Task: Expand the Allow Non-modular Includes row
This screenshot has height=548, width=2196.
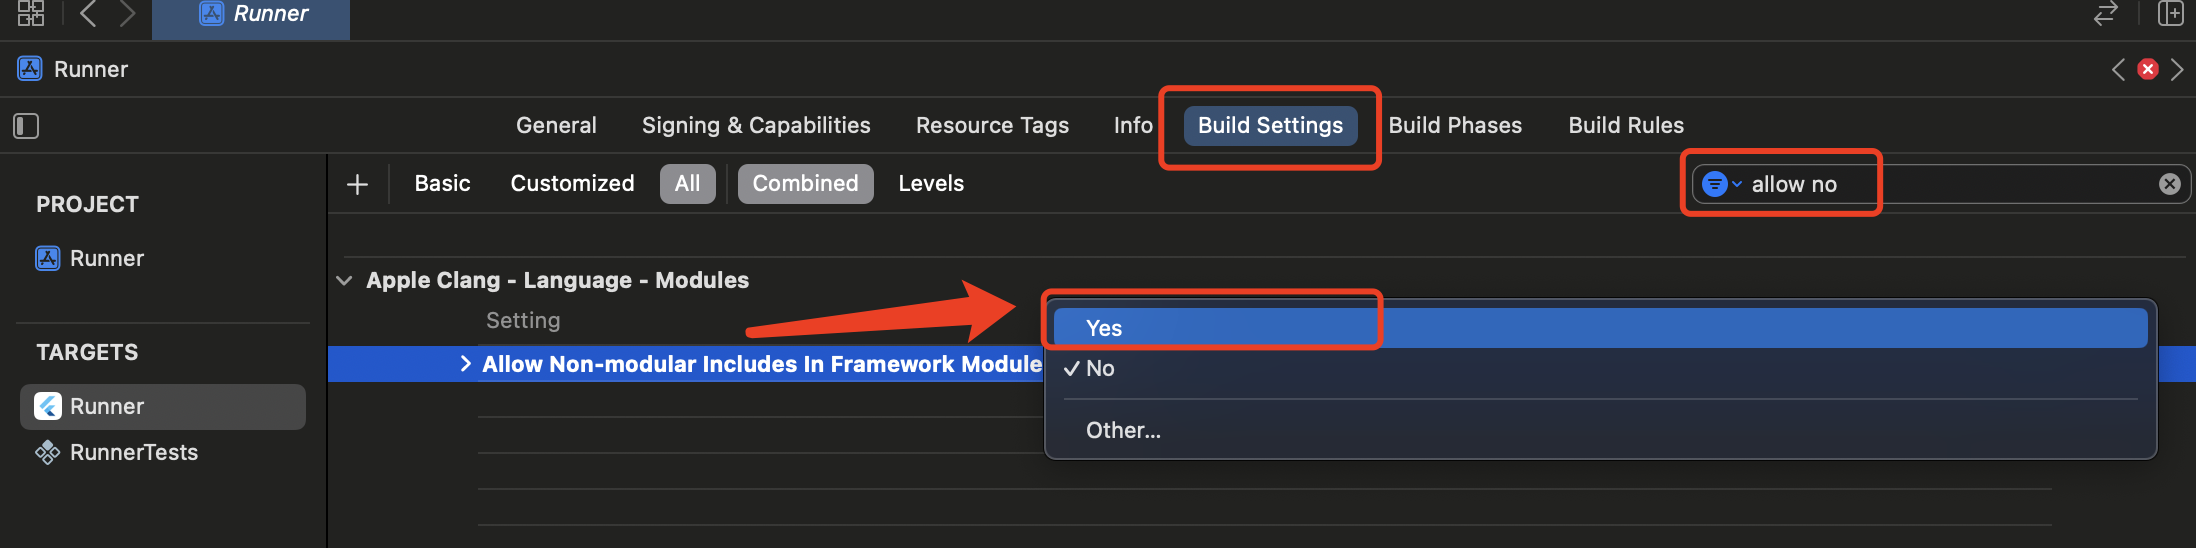Action: [465, 364]
